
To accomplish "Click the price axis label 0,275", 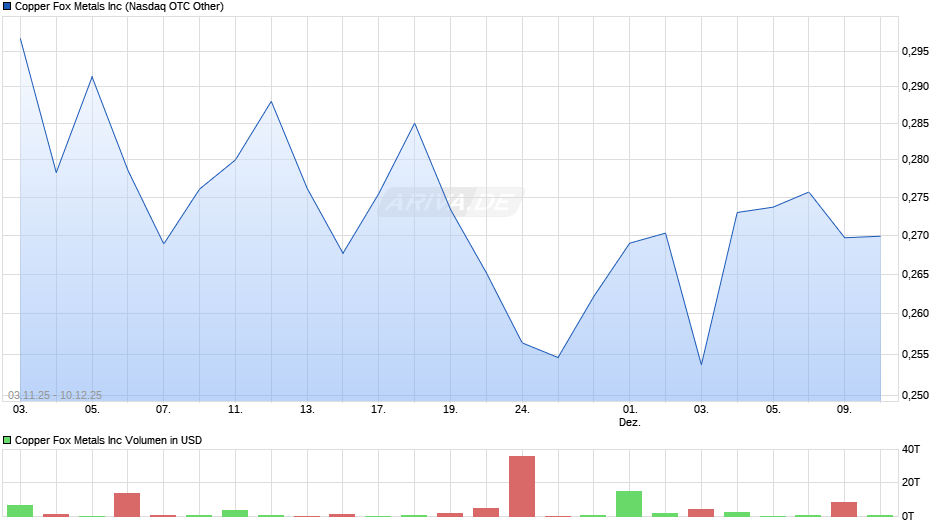I will (915, 197).
